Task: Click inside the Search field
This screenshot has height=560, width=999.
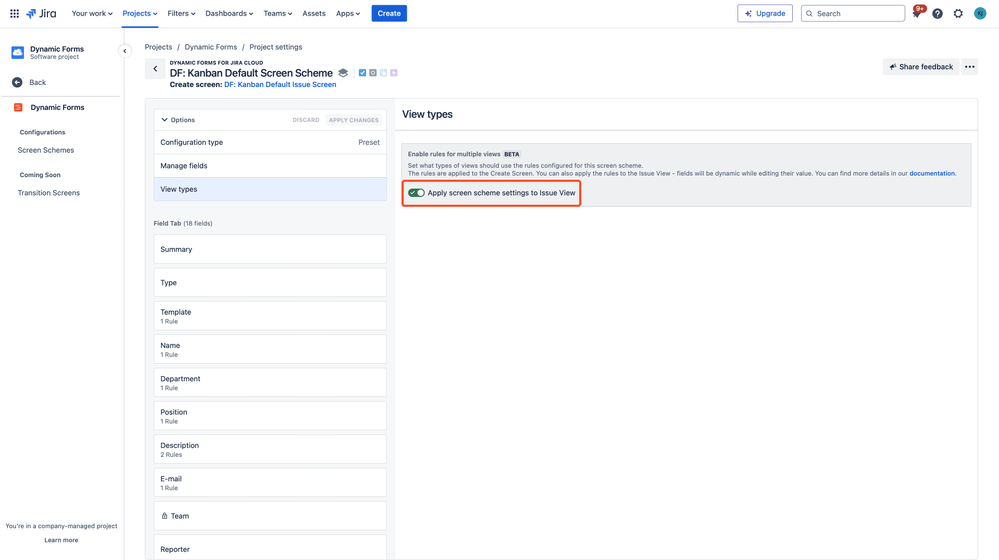Action: tap(853, 13)
